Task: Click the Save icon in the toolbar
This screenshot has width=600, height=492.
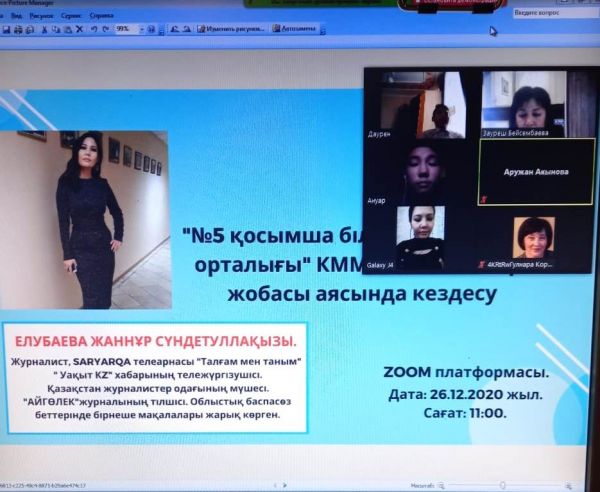Action: (x=5, y=30)
